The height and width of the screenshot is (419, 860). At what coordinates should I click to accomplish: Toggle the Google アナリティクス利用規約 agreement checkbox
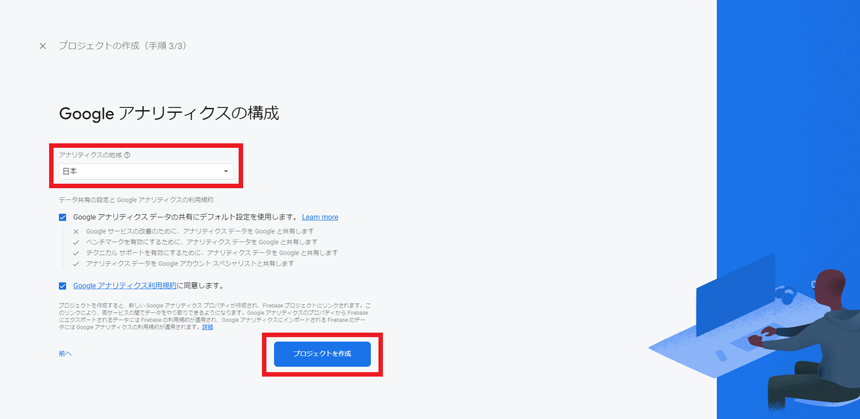pyautogui.click(x=63, y=286)
